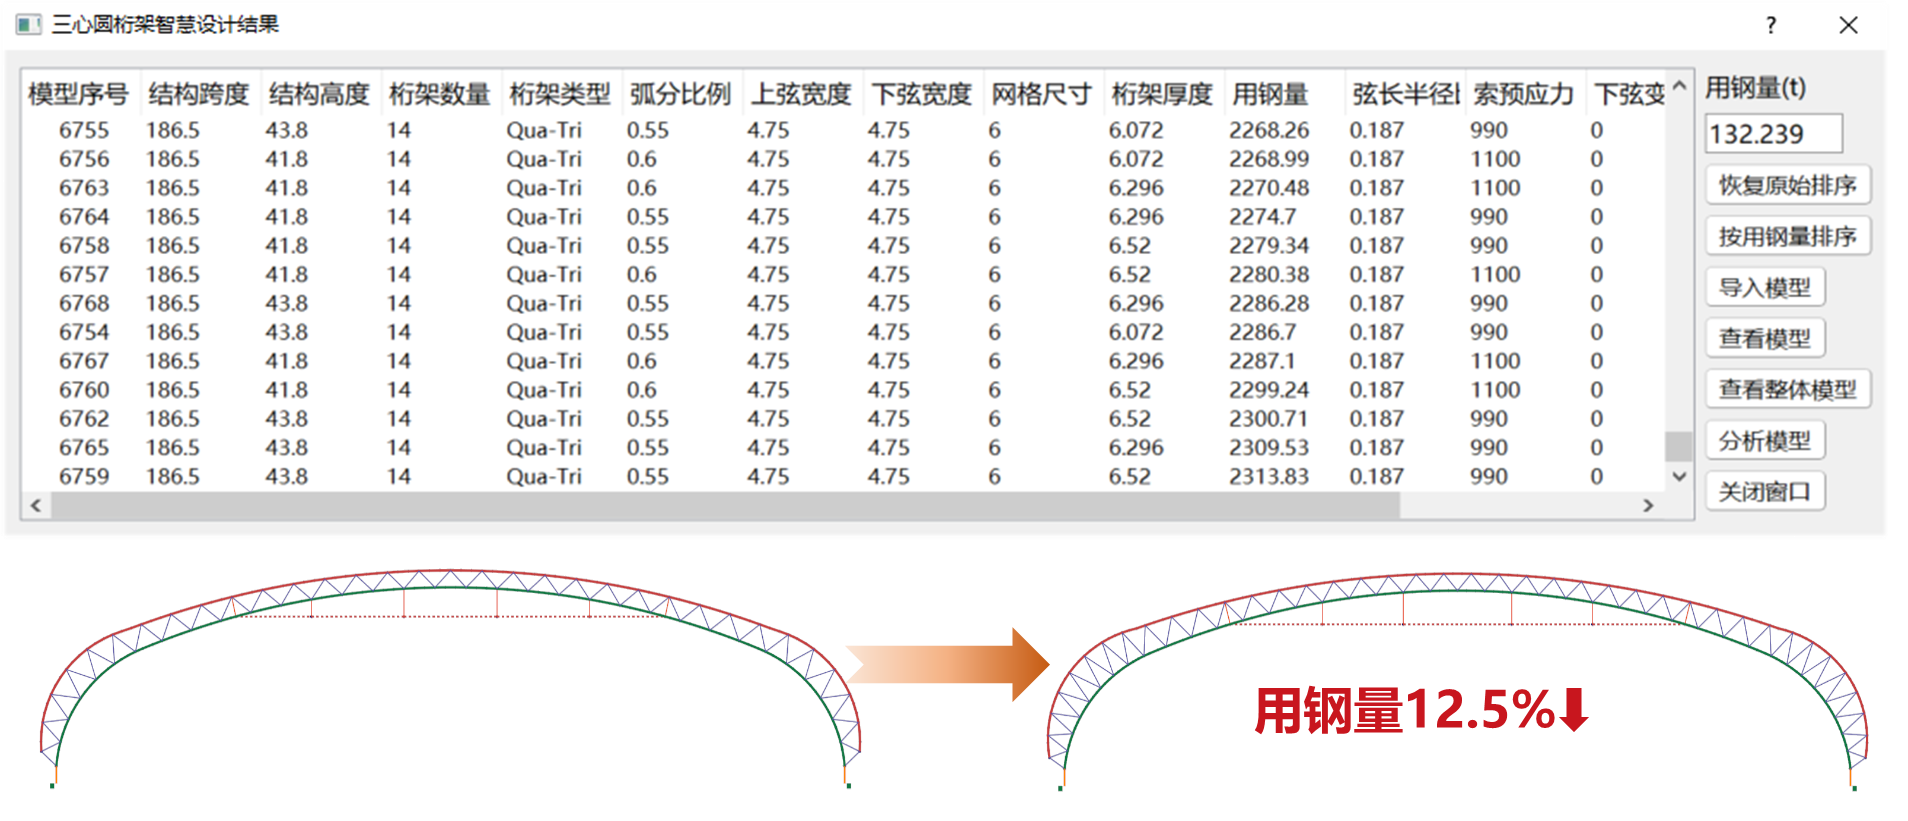Select the row for model 6755
Viewport: 1908px width, 821px height.
[x=84, y=131]
